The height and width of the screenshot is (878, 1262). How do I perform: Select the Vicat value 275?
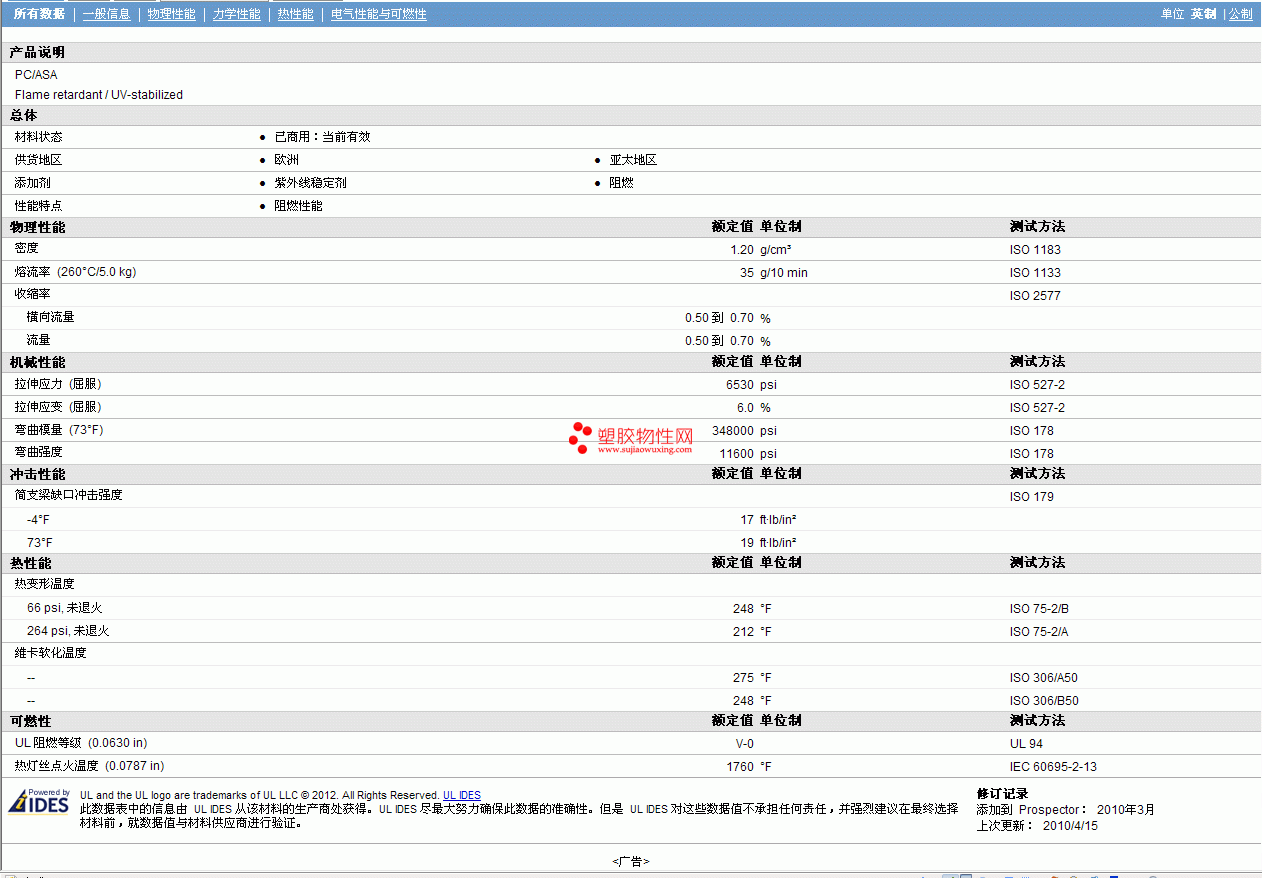743,678
